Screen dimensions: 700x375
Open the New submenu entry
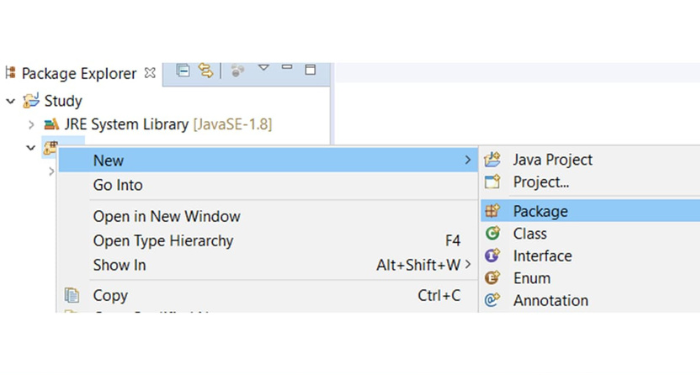click(x=268, y=160)
